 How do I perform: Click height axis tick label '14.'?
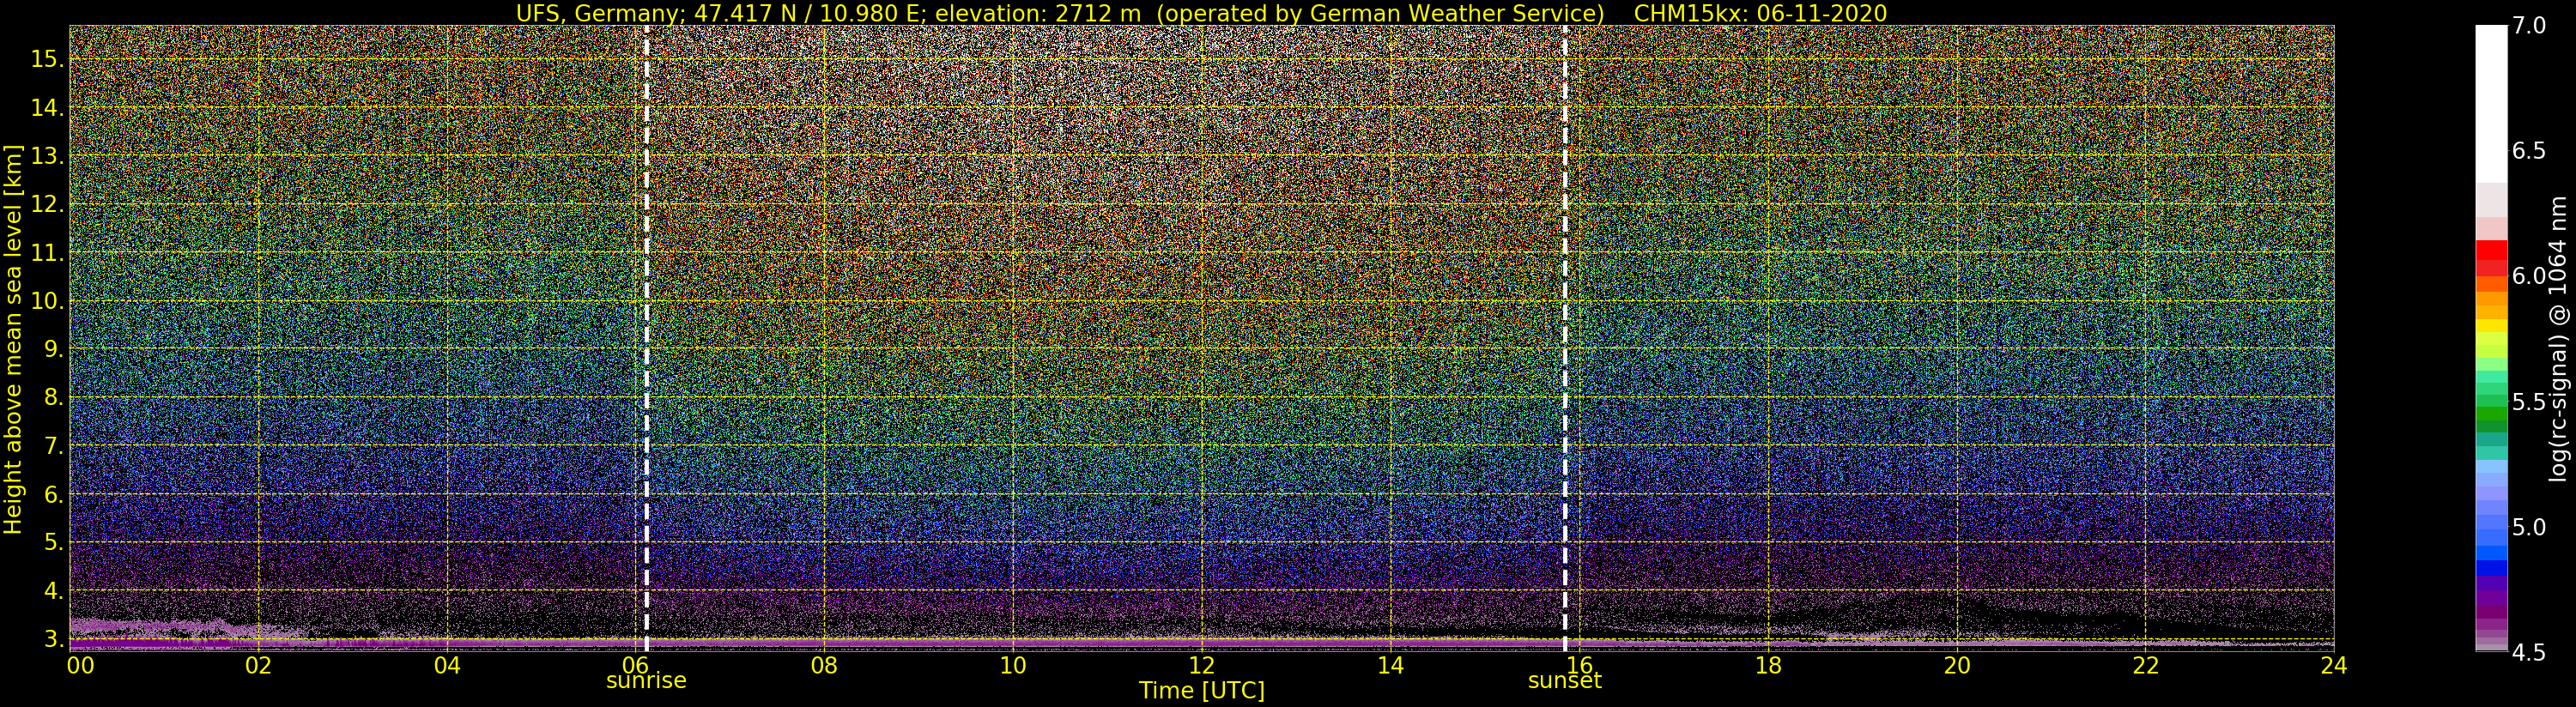point(47,107)
